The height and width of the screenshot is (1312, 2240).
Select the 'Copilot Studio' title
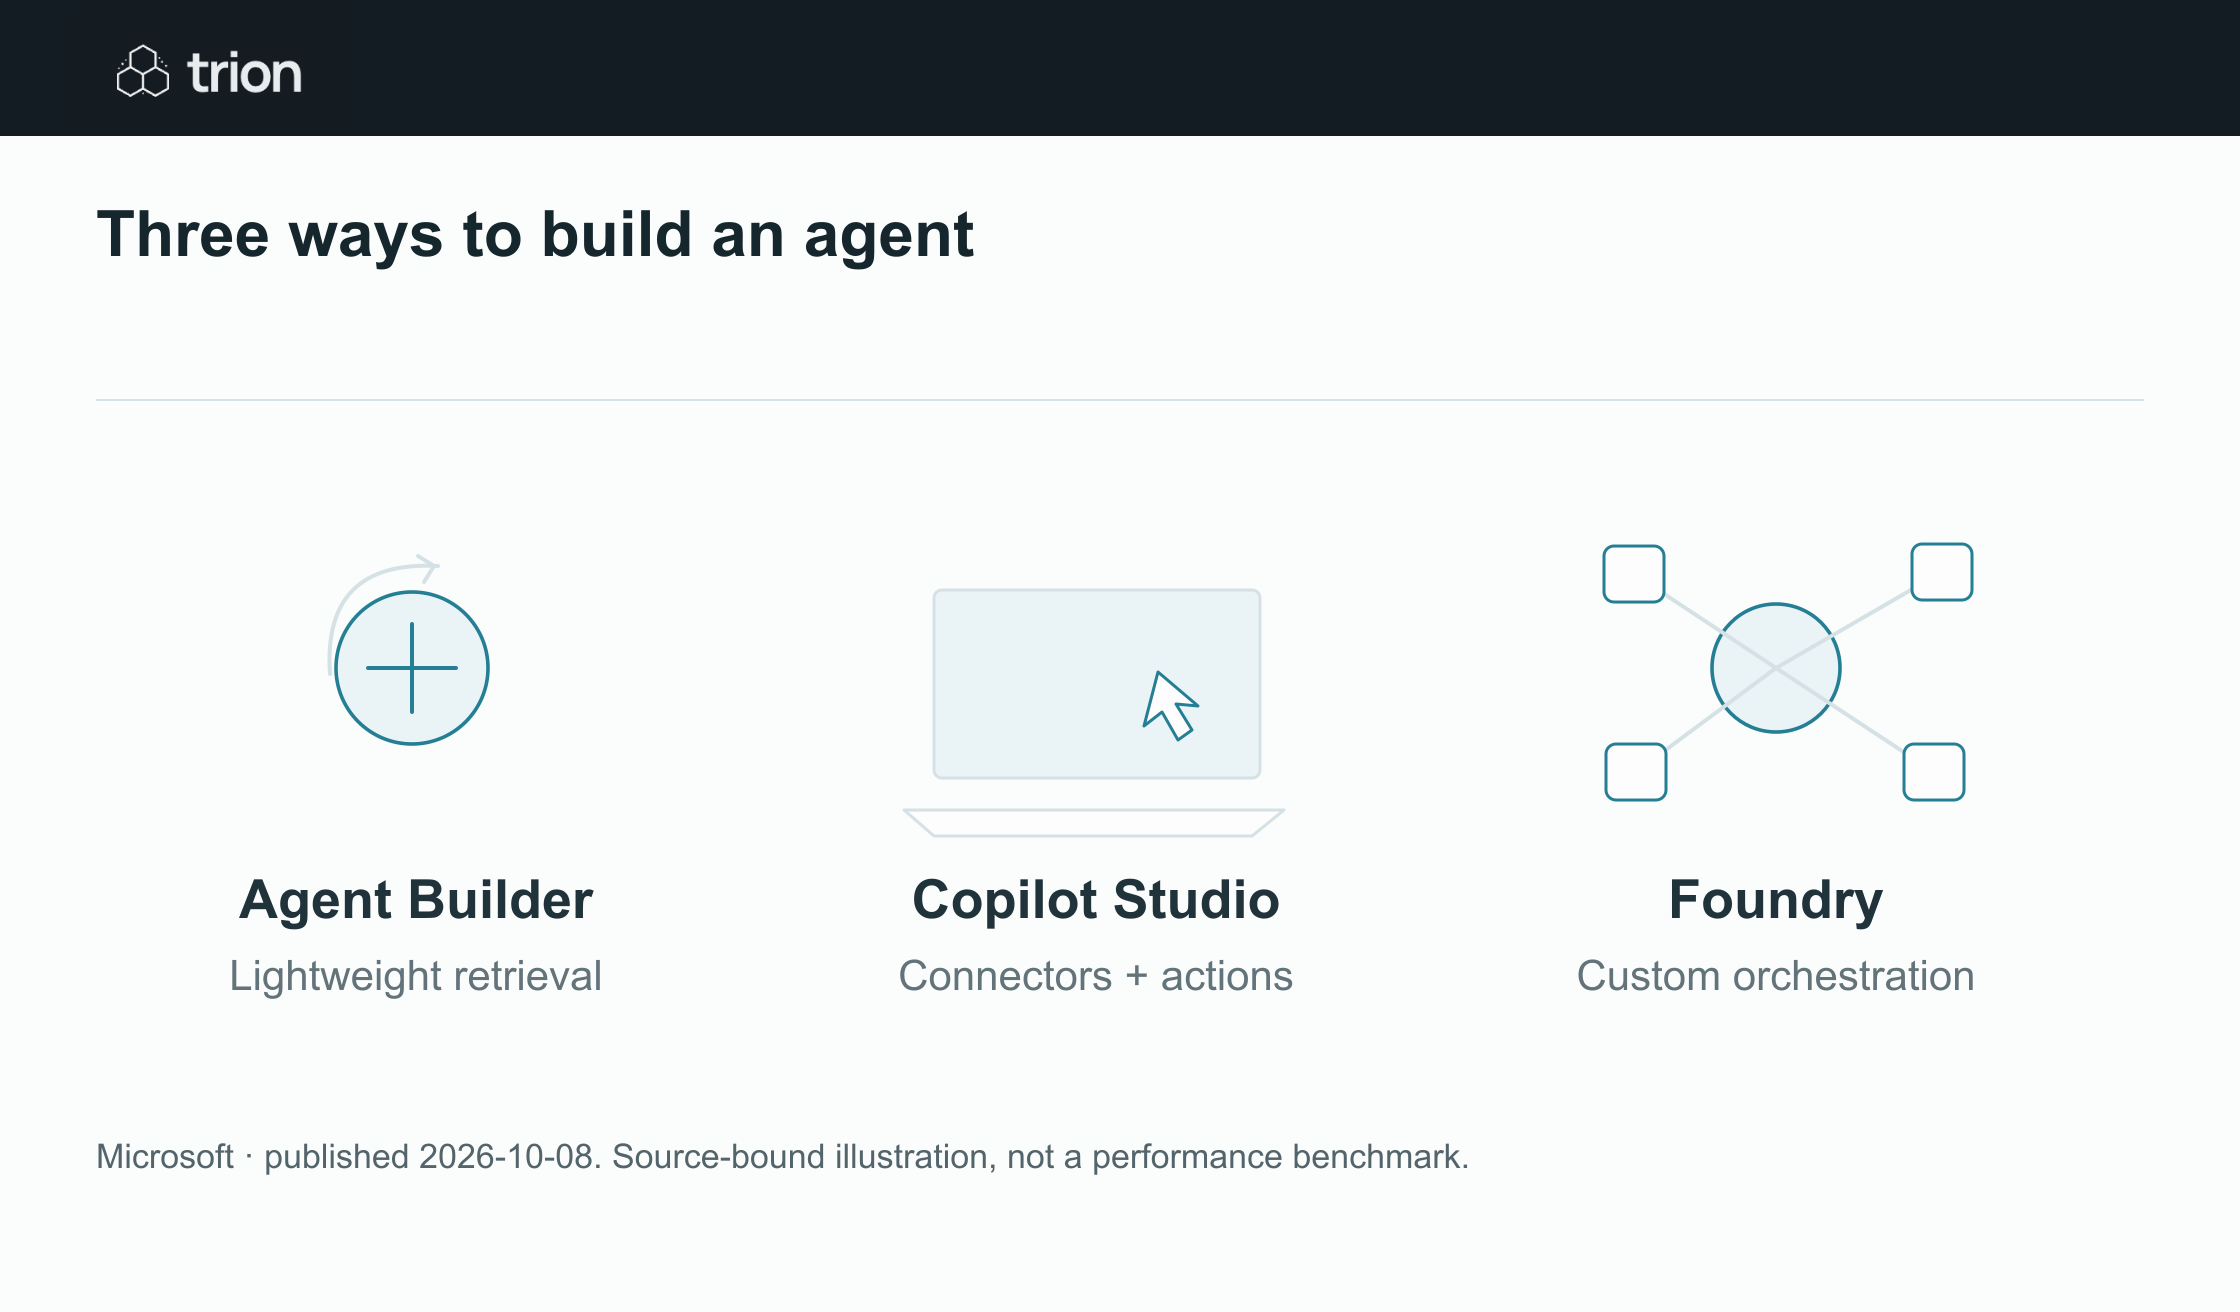click(x=1096, y=900)
